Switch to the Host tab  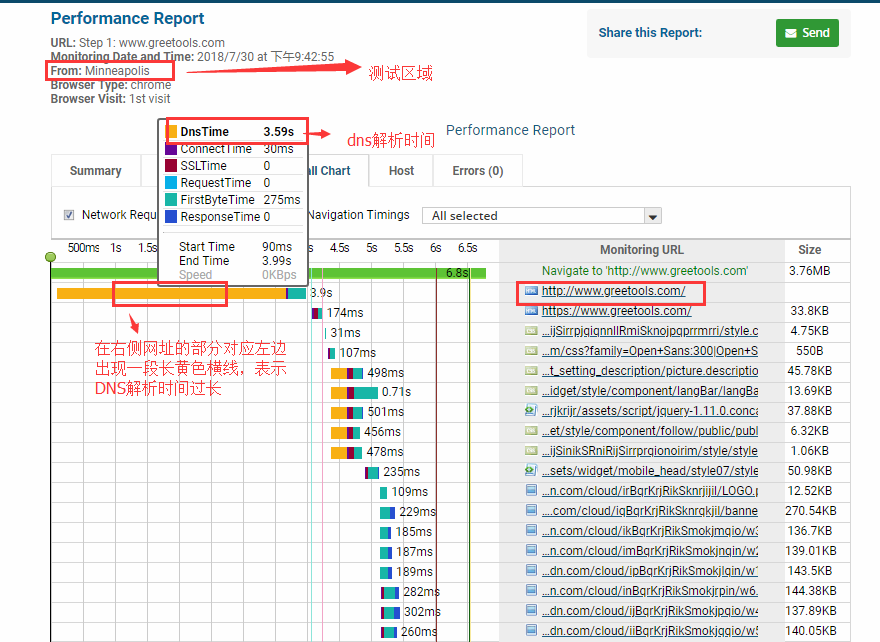point(402,171)
